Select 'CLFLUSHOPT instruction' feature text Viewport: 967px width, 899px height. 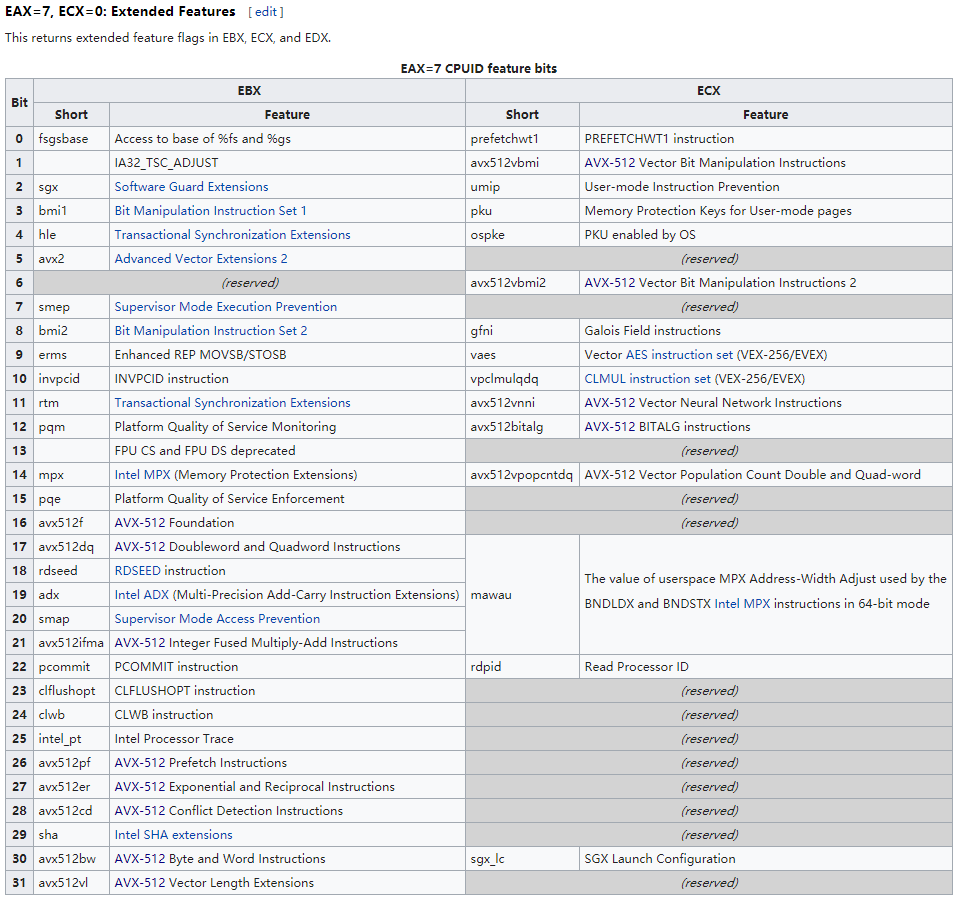(185, 691)
